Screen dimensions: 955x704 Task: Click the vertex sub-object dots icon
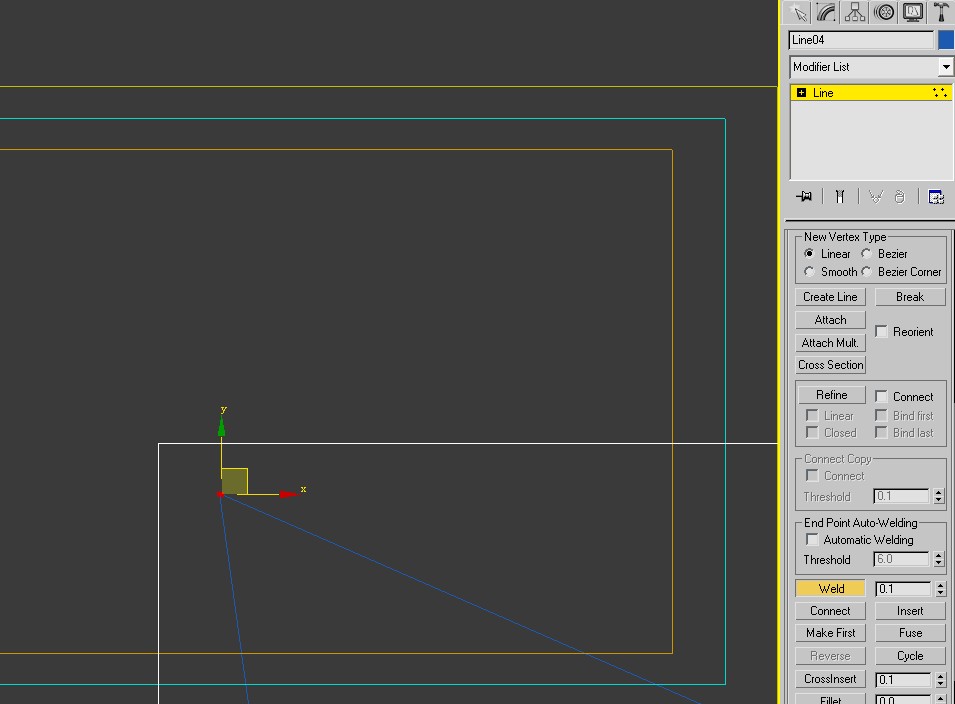point(940,93)
